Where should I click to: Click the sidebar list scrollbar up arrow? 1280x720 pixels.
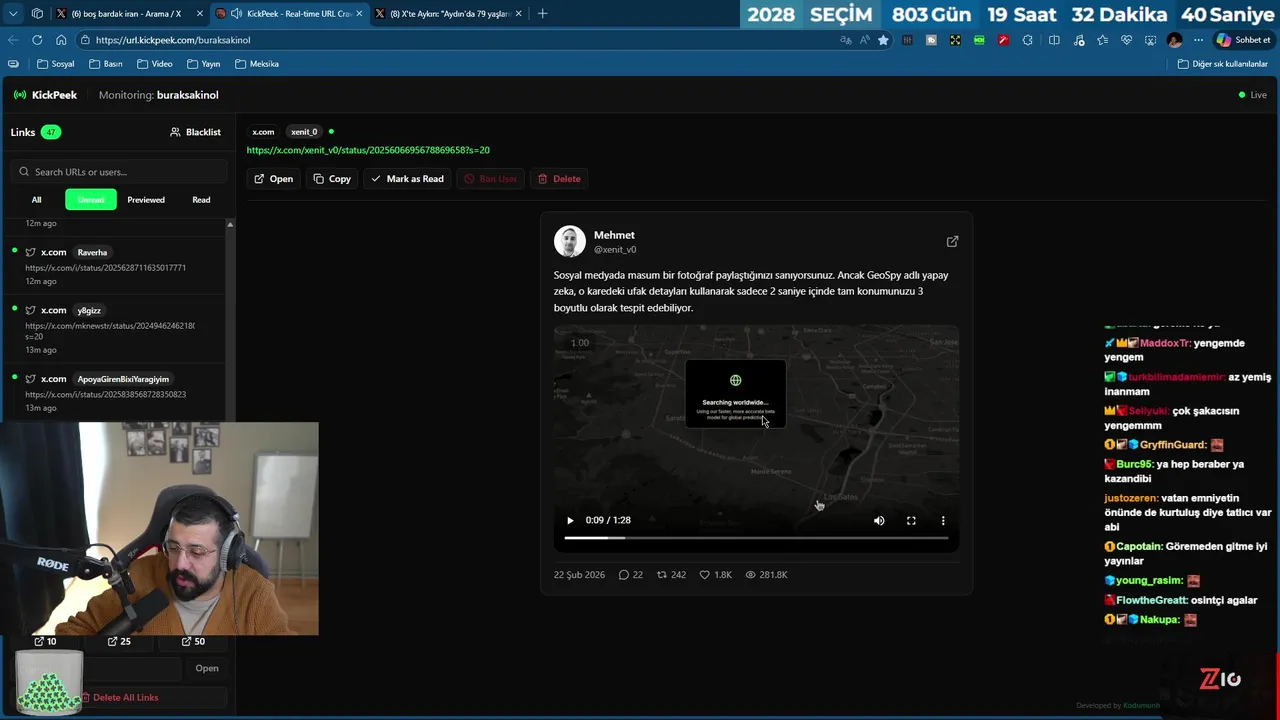230,224
